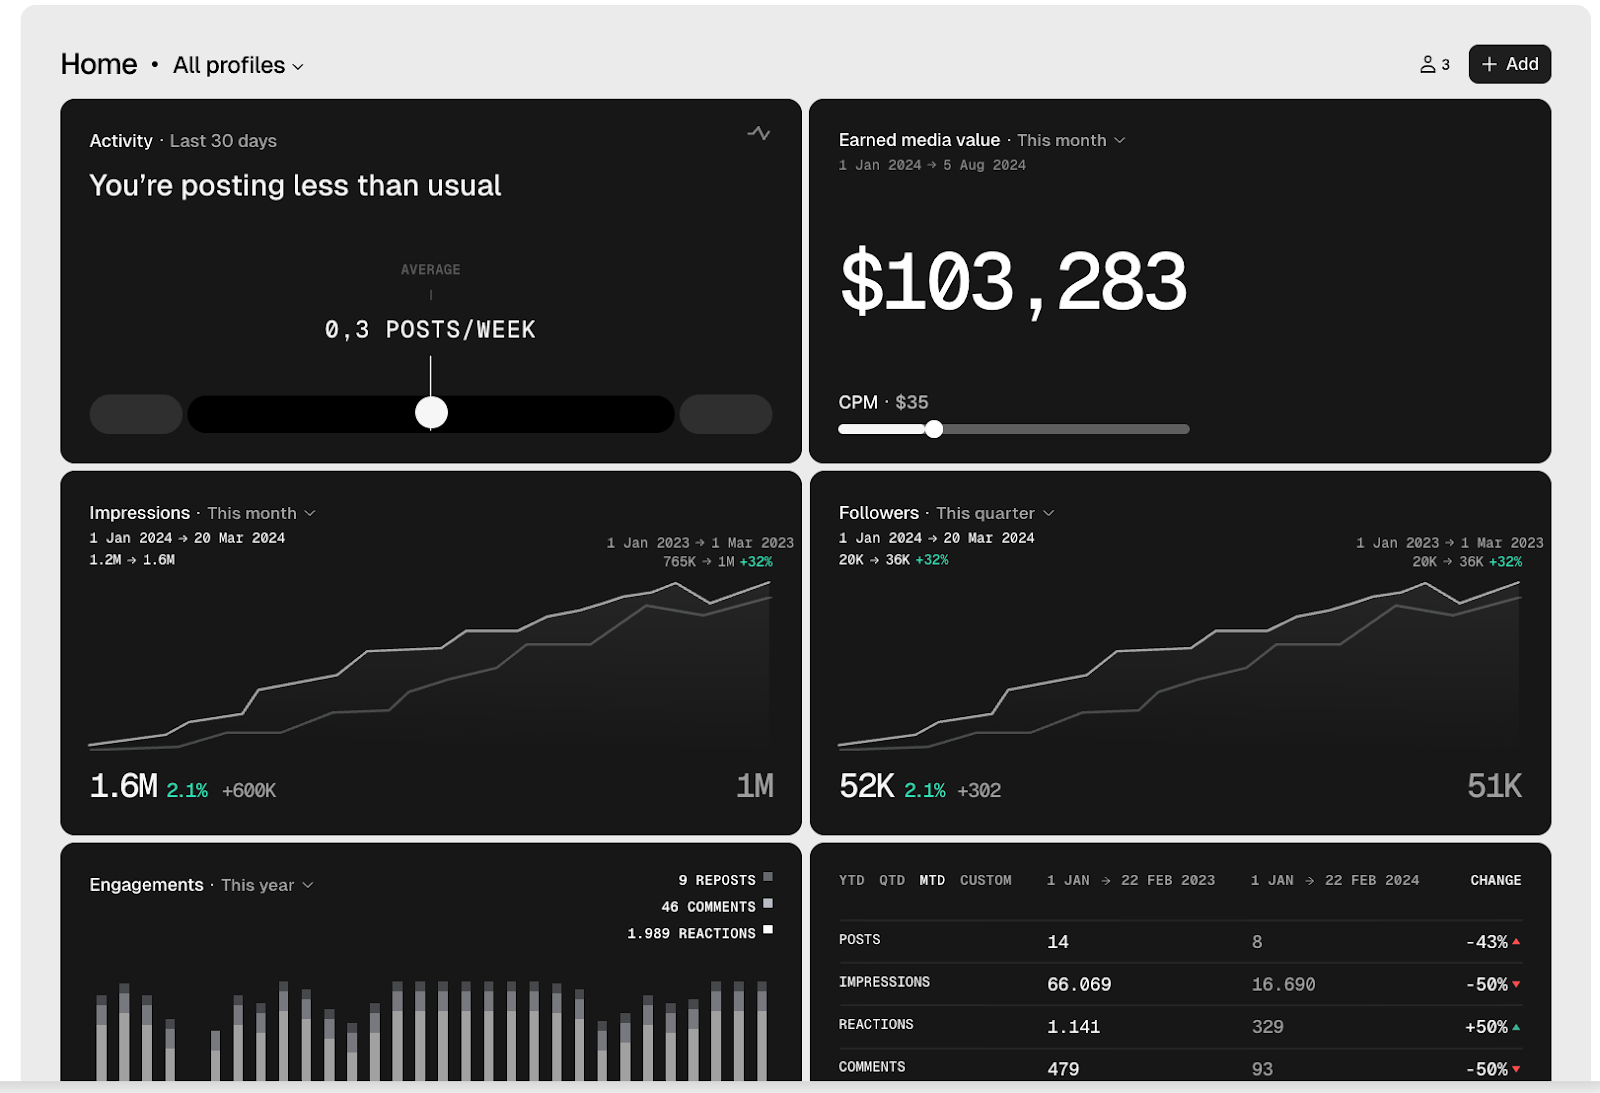Screen dimensions: 1600x1093
Task: Click the Add button
Action: pyautogui.click(x=1509, y=63)
